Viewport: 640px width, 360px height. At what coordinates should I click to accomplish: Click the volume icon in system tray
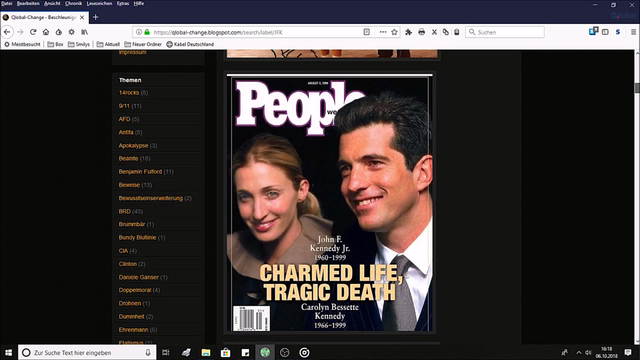pos(588,352)
